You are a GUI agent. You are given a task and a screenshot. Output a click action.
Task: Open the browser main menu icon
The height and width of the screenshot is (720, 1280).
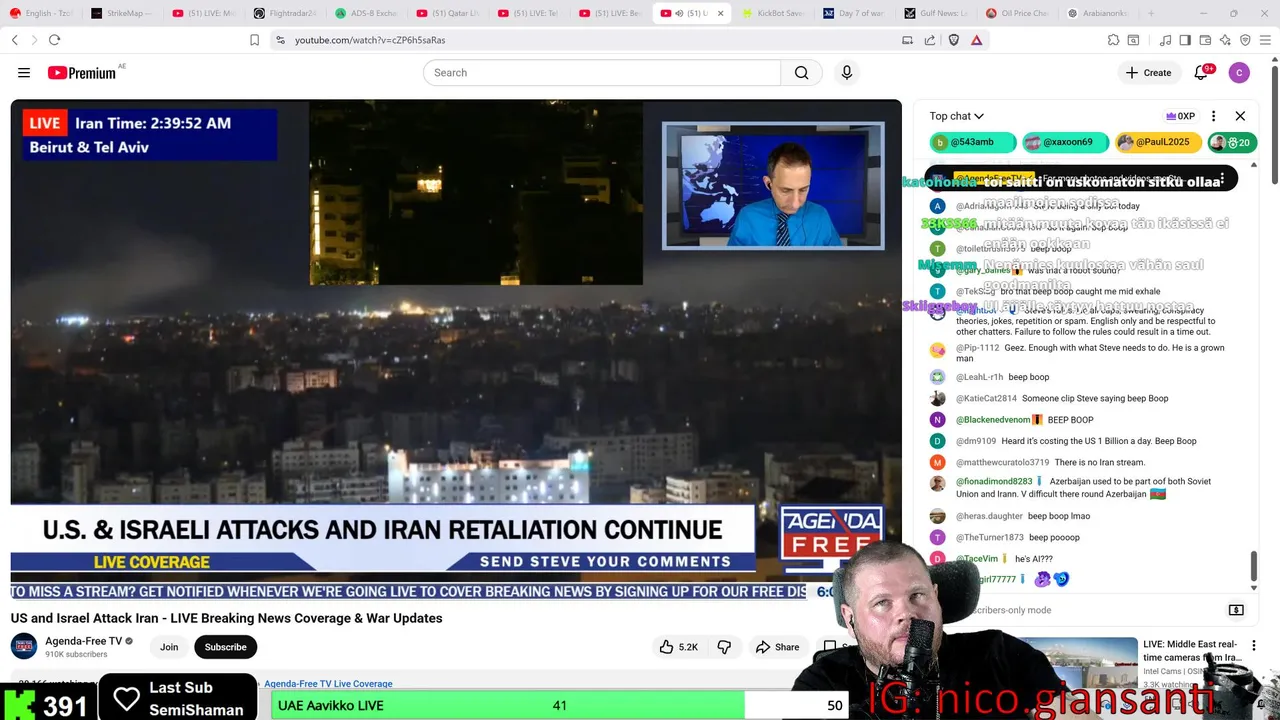(x=1265, y=40)
